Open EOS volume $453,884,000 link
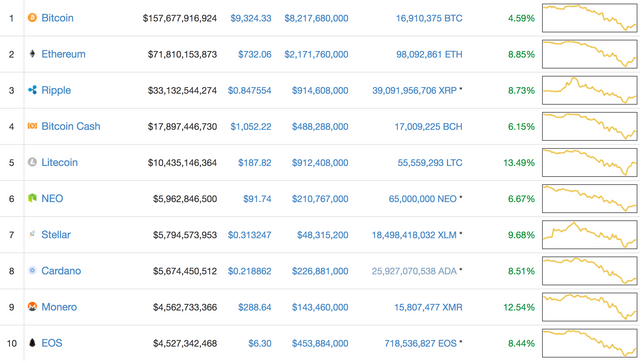640x361 pixels. point(320,343)
